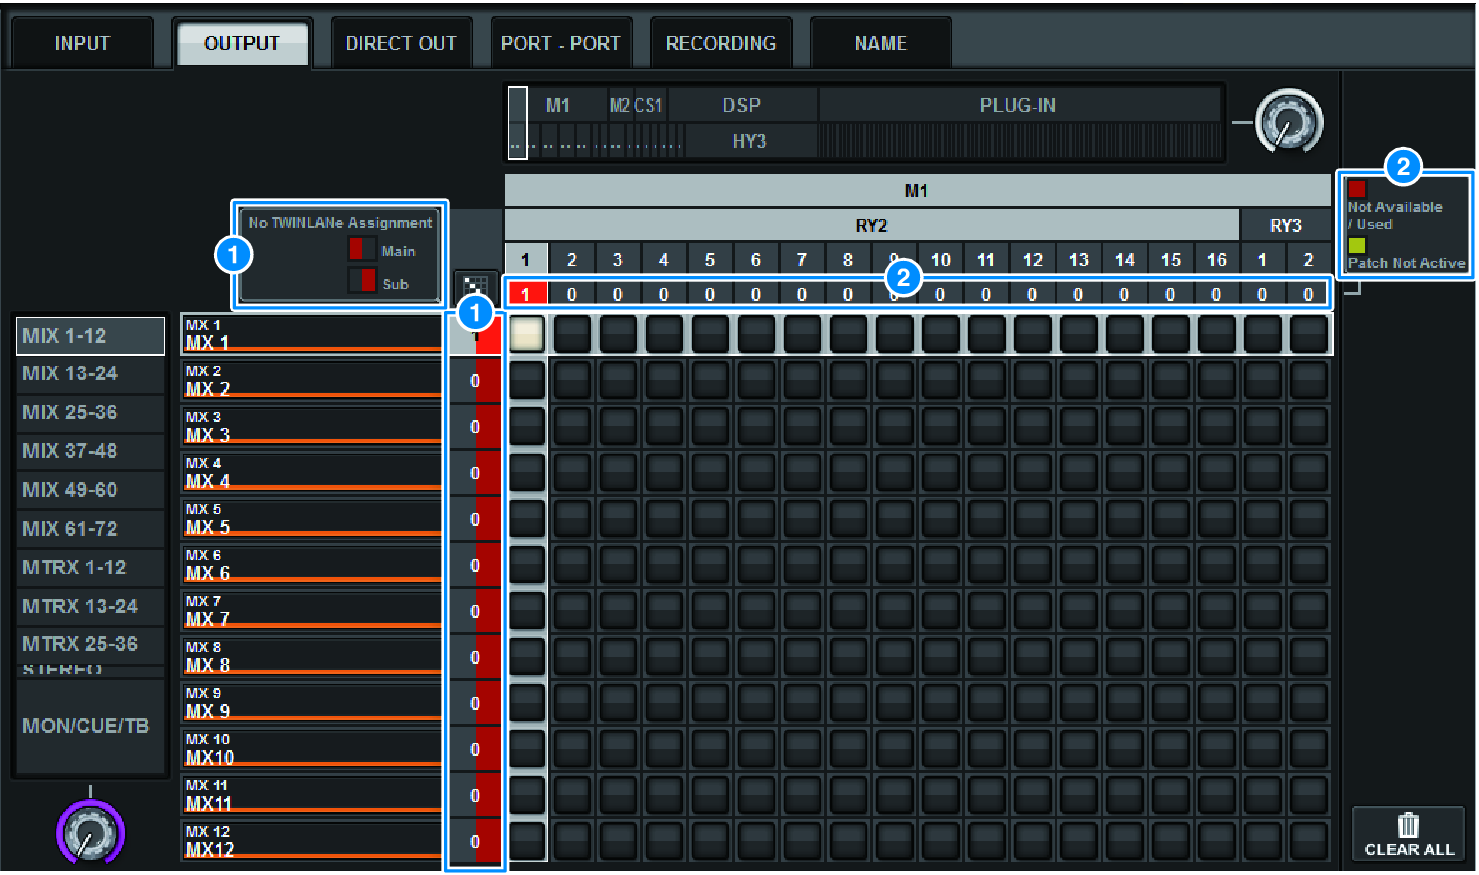1479x875 pixels.
Task: Click the PLUG-IN section in the port overview
Action: click(x=1018, y=105)
